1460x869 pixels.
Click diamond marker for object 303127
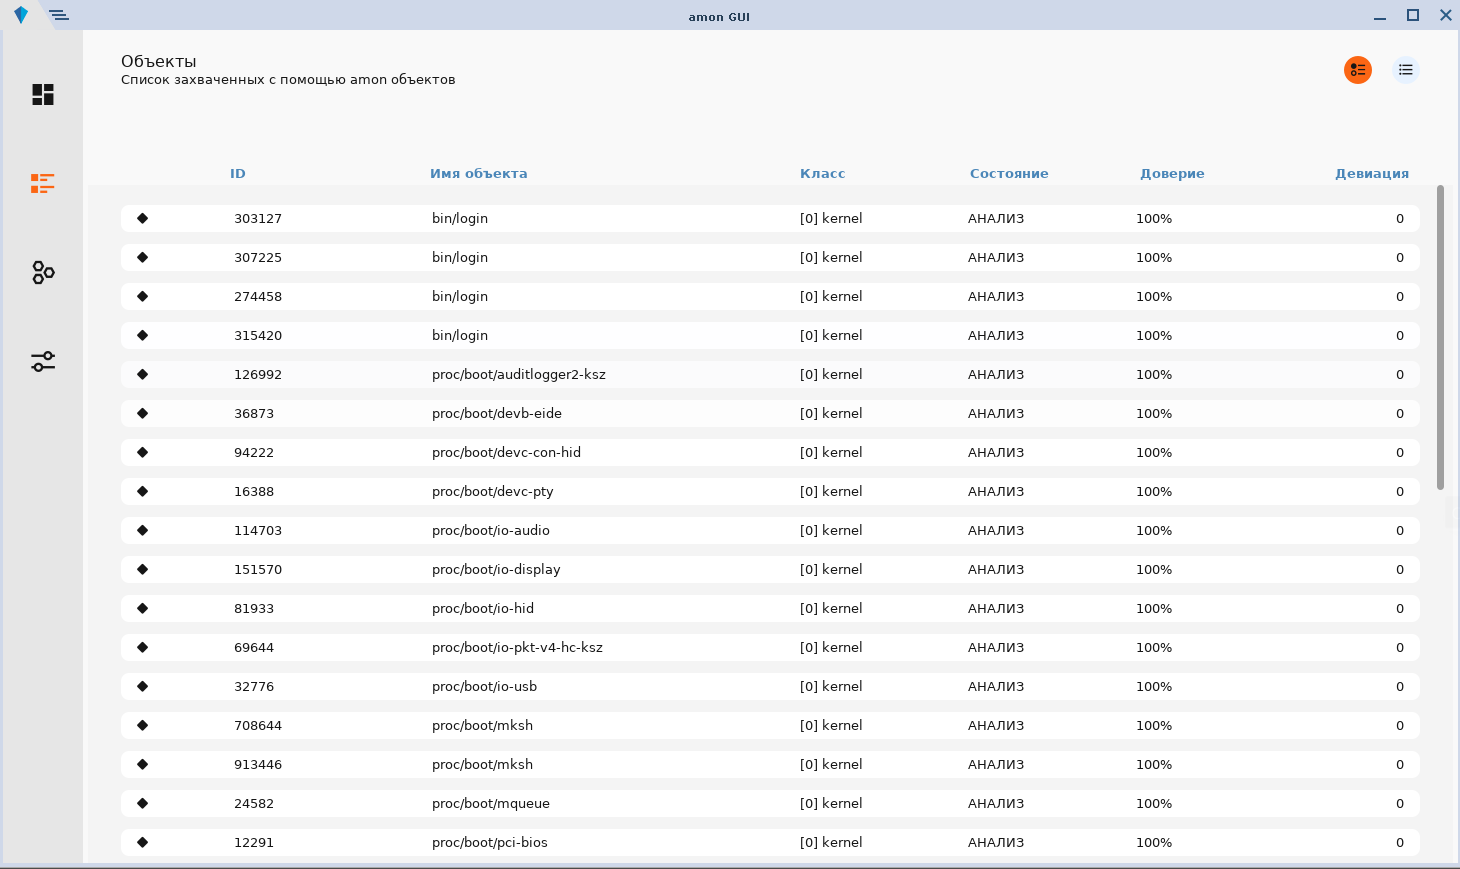[x=142, y=218]
